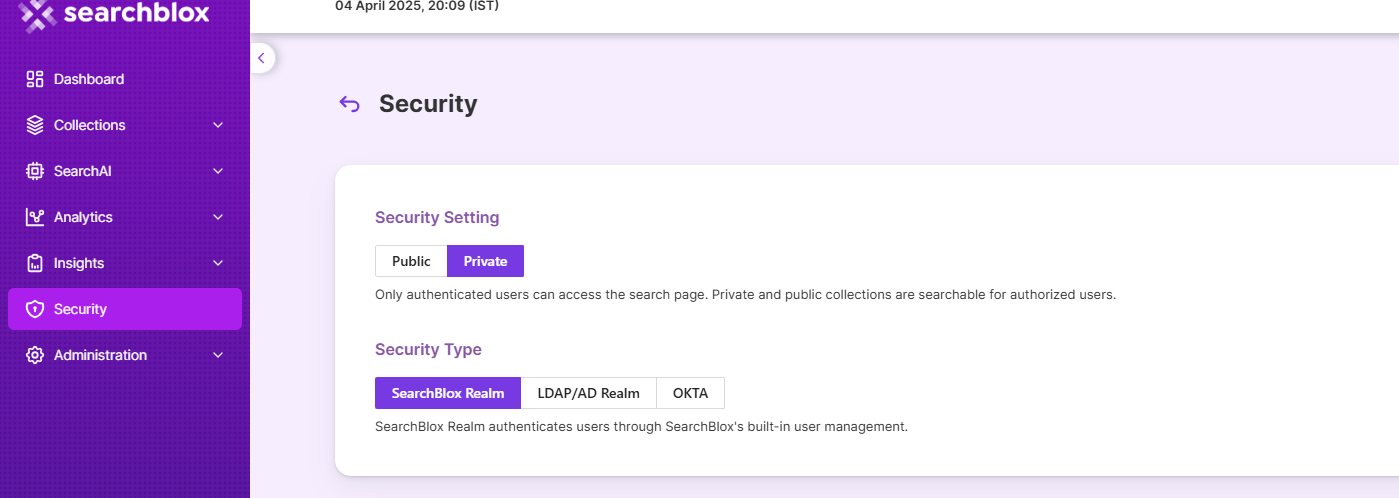Expand the Collections menu chevron
The image size is (1399, 498).
pos(218,125)
